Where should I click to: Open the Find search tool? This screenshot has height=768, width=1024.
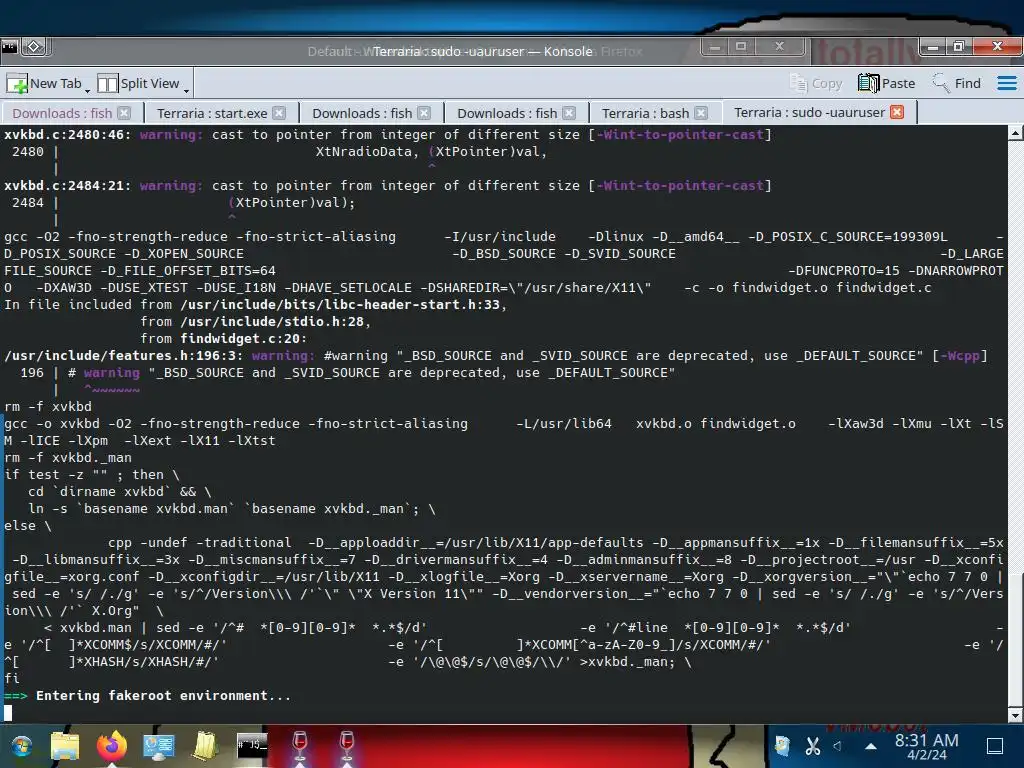coord(957,84)
